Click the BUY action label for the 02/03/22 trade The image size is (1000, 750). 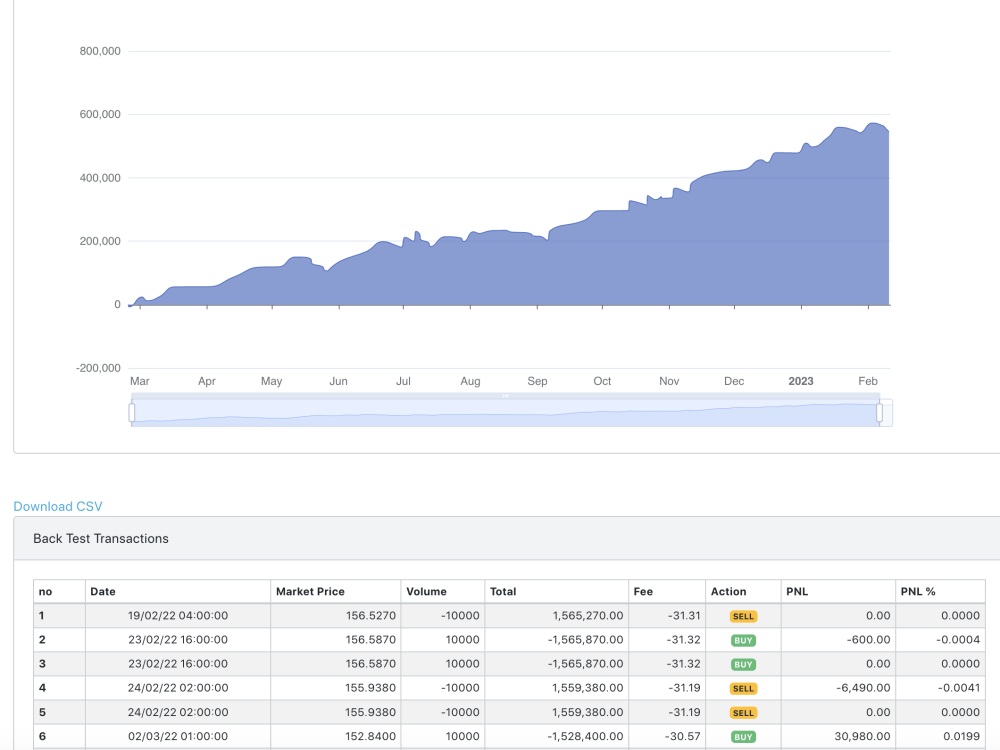(742, 736)
